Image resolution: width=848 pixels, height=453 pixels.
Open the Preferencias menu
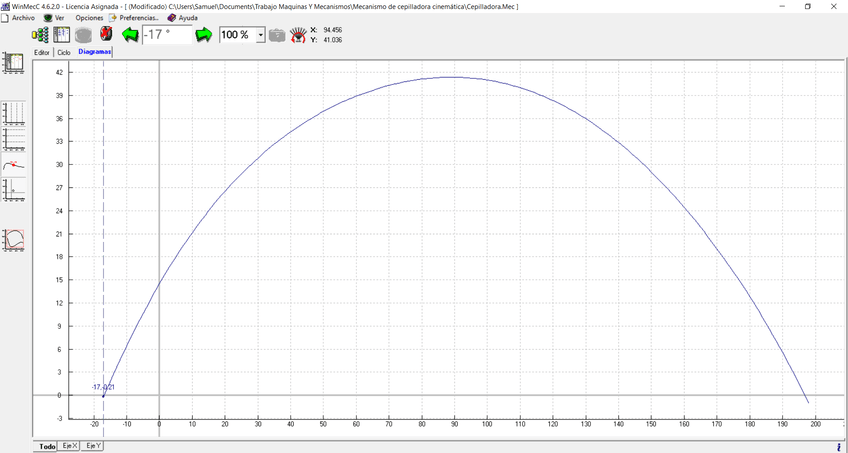[134, 18]
